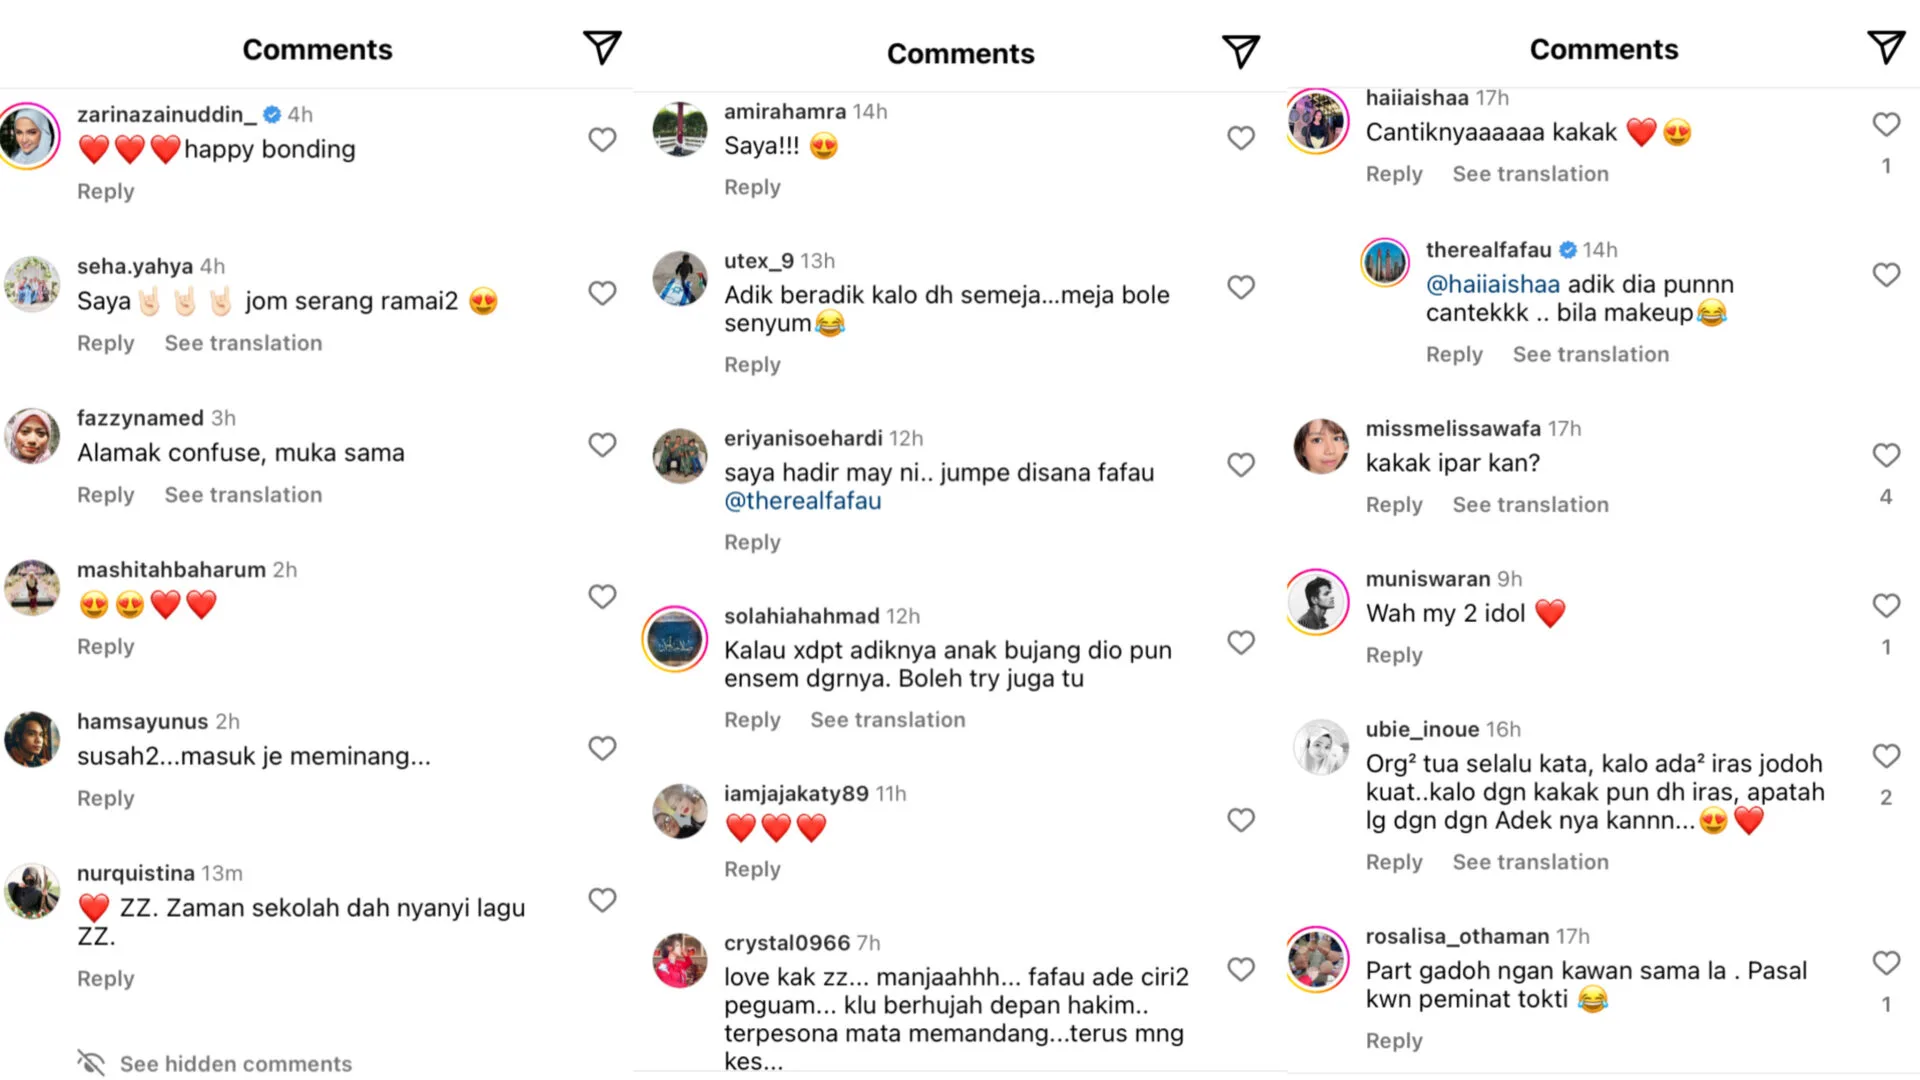Like zarinazainuddin_'s happy bonding comment
This screenshot has width=1920, height=1080.
point(602,140)
